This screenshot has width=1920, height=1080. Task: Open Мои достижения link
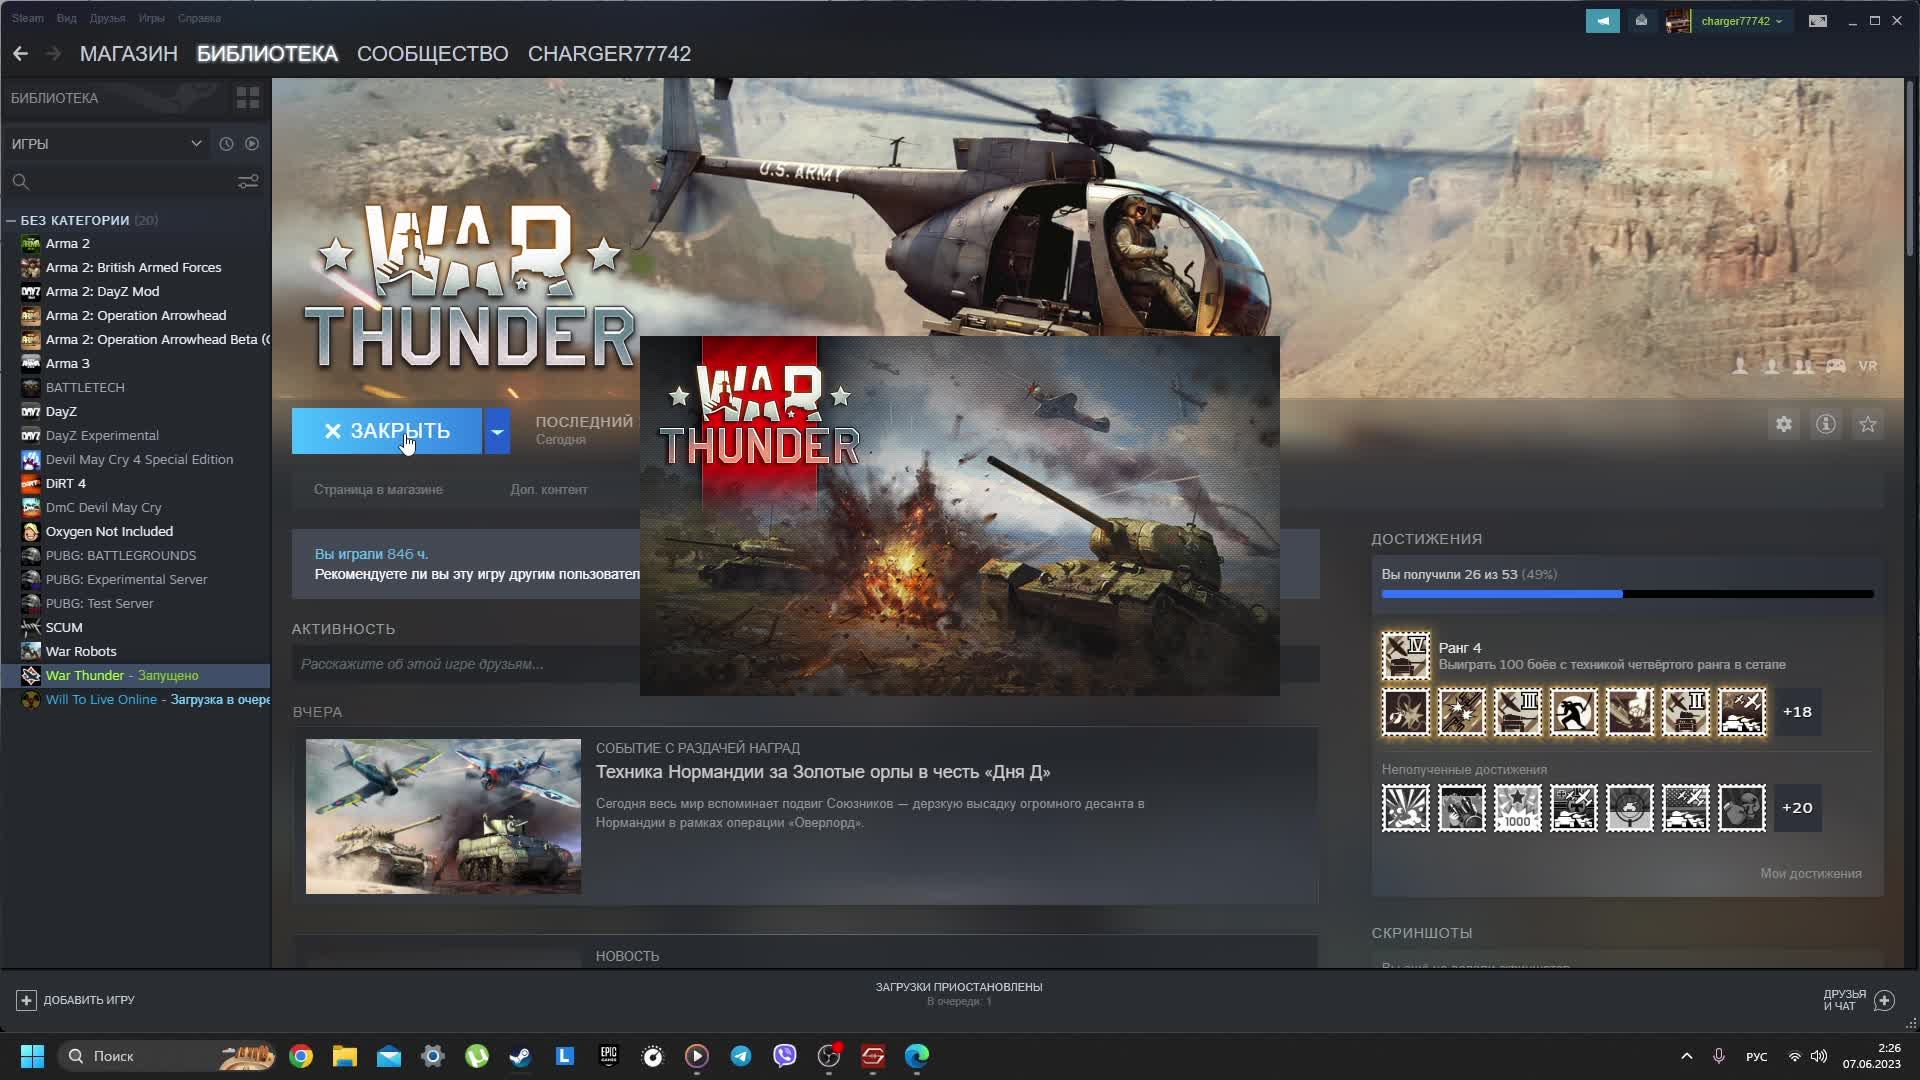click(x=1810, y=873)
